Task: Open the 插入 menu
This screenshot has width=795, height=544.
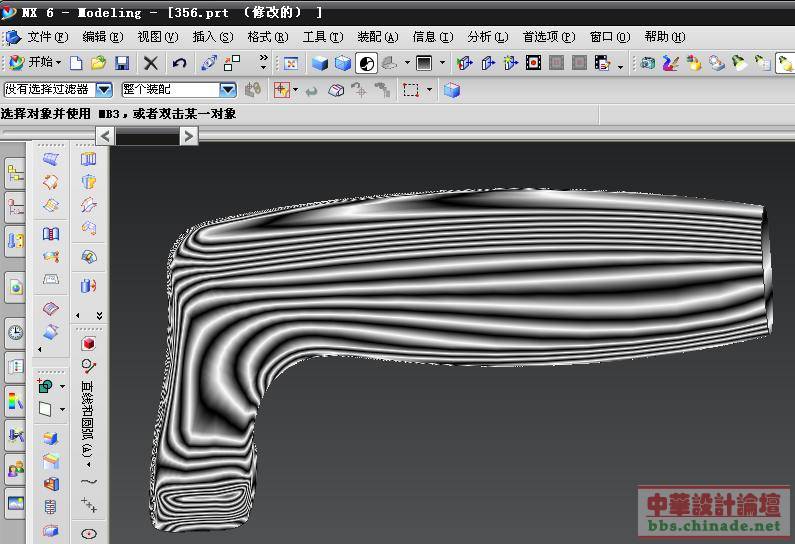Action: click(212, 37)
